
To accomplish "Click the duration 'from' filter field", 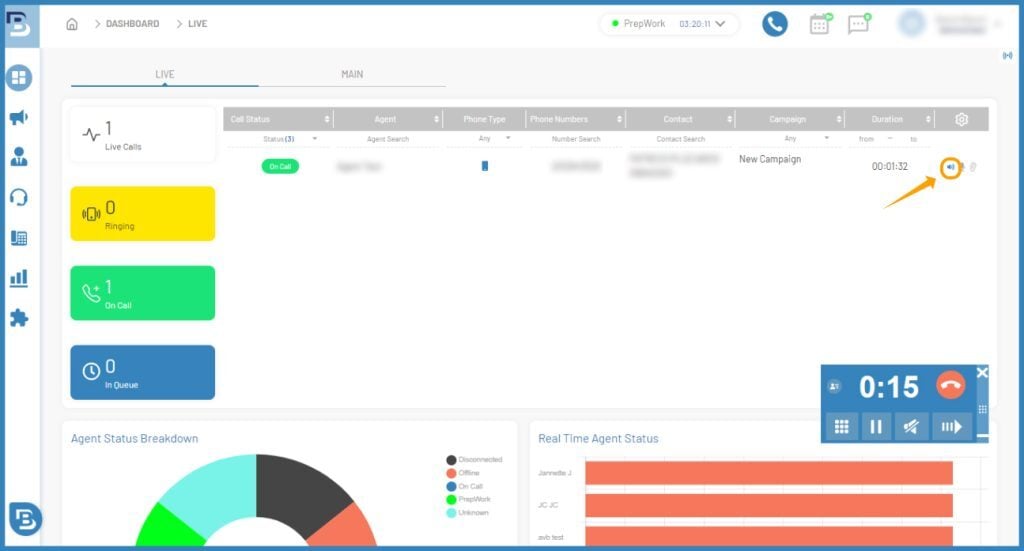I will pos(867,139).
